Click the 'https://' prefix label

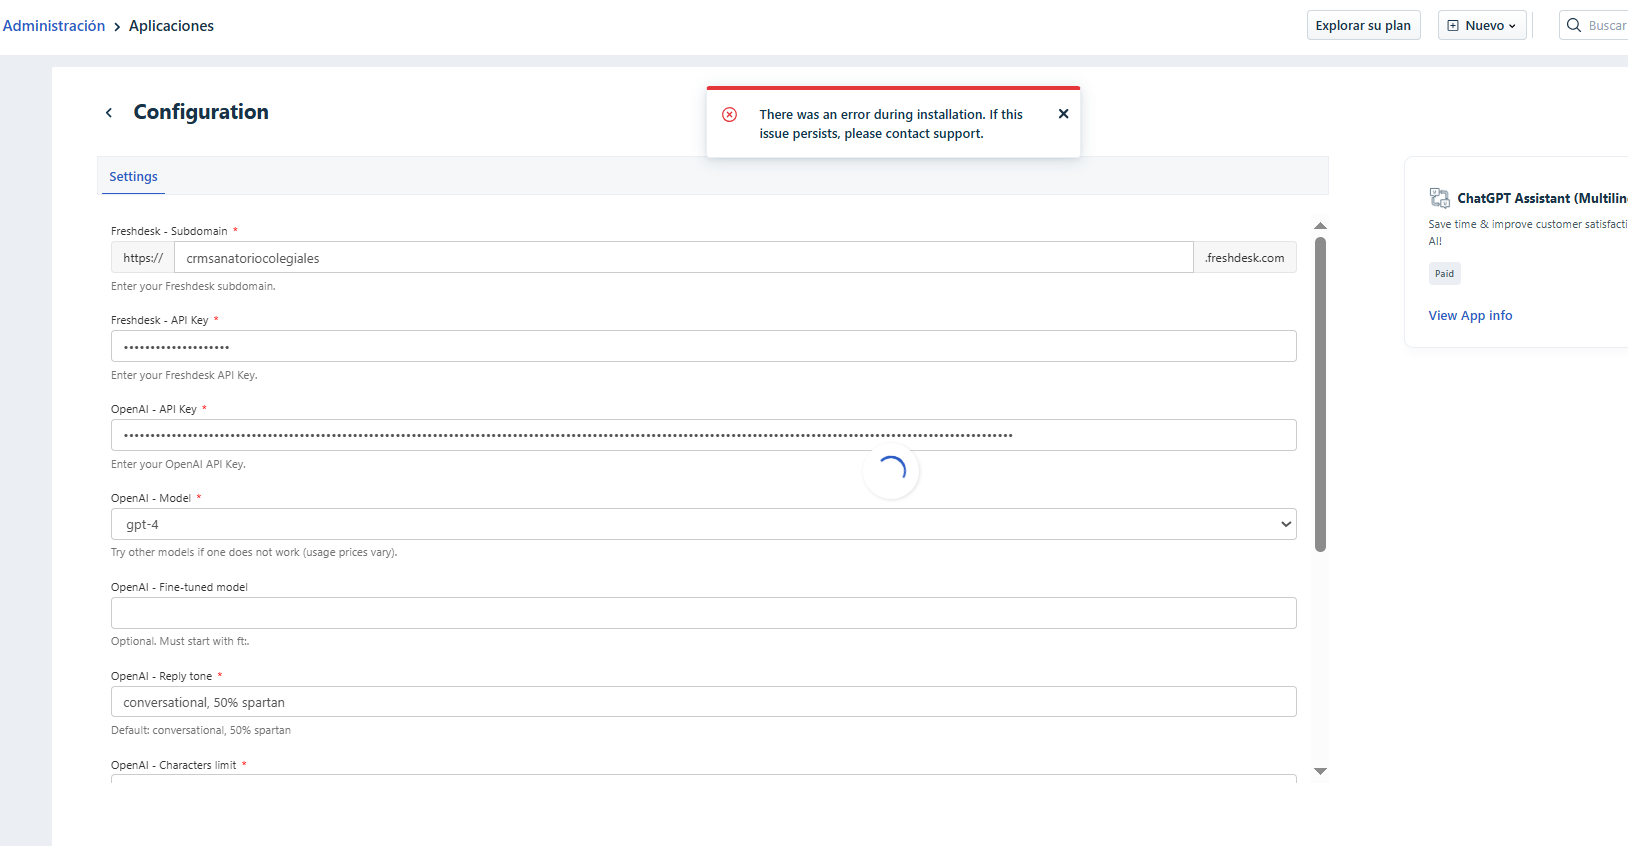(x=143, y=258)
